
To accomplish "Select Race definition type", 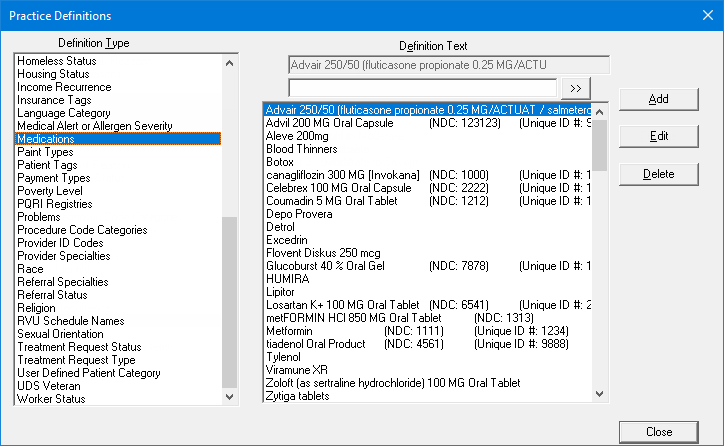I will [118, 269].
